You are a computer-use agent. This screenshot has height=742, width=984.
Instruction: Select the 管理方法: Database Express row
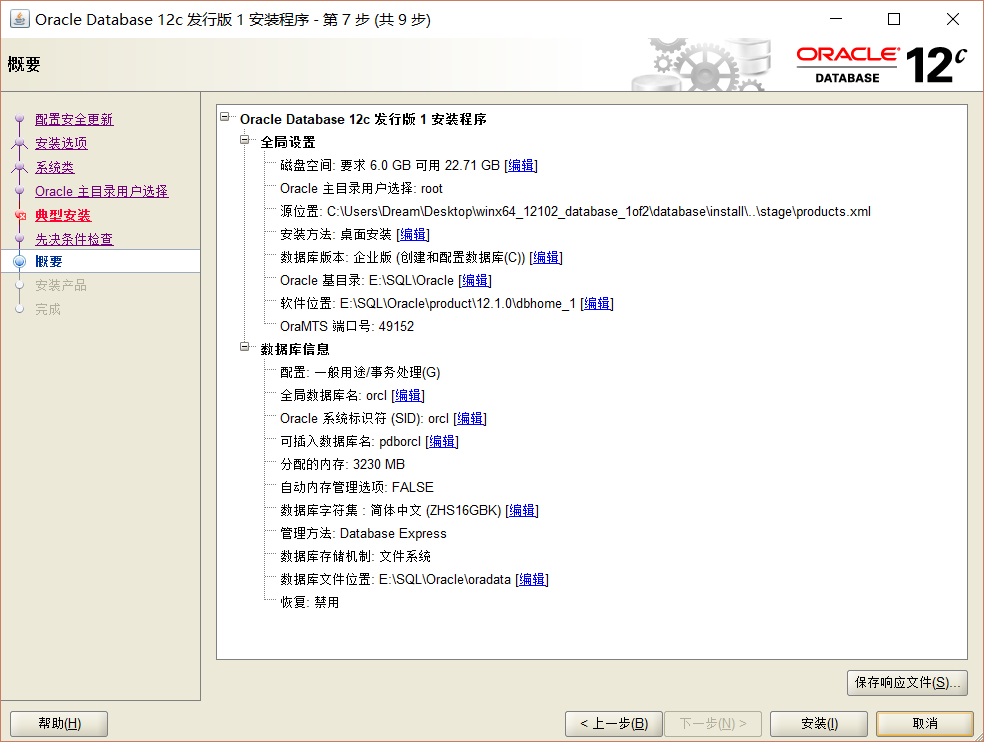(363, 534)
